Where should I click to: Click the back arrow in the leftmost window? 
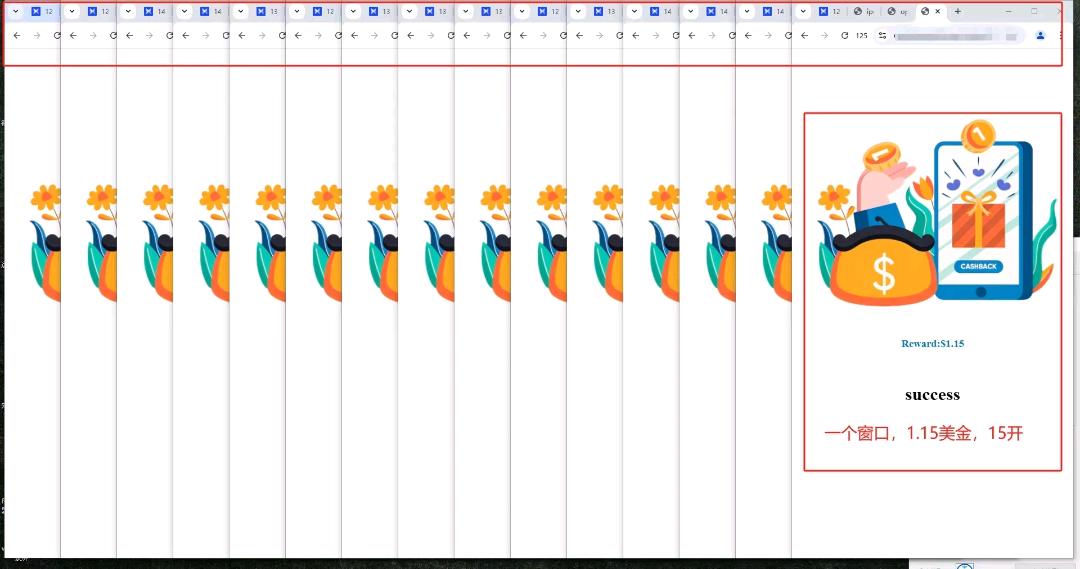(15, 35)
